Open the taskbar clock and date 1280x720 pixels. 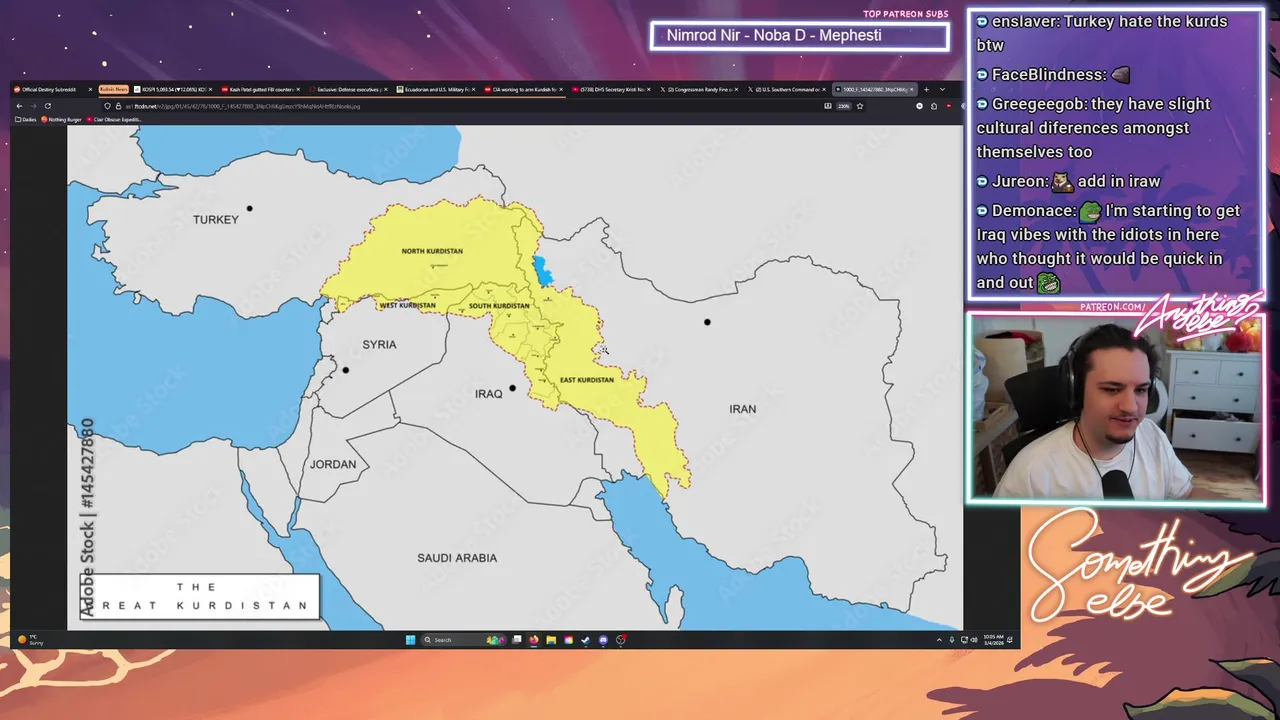click(x=993, y=640)
